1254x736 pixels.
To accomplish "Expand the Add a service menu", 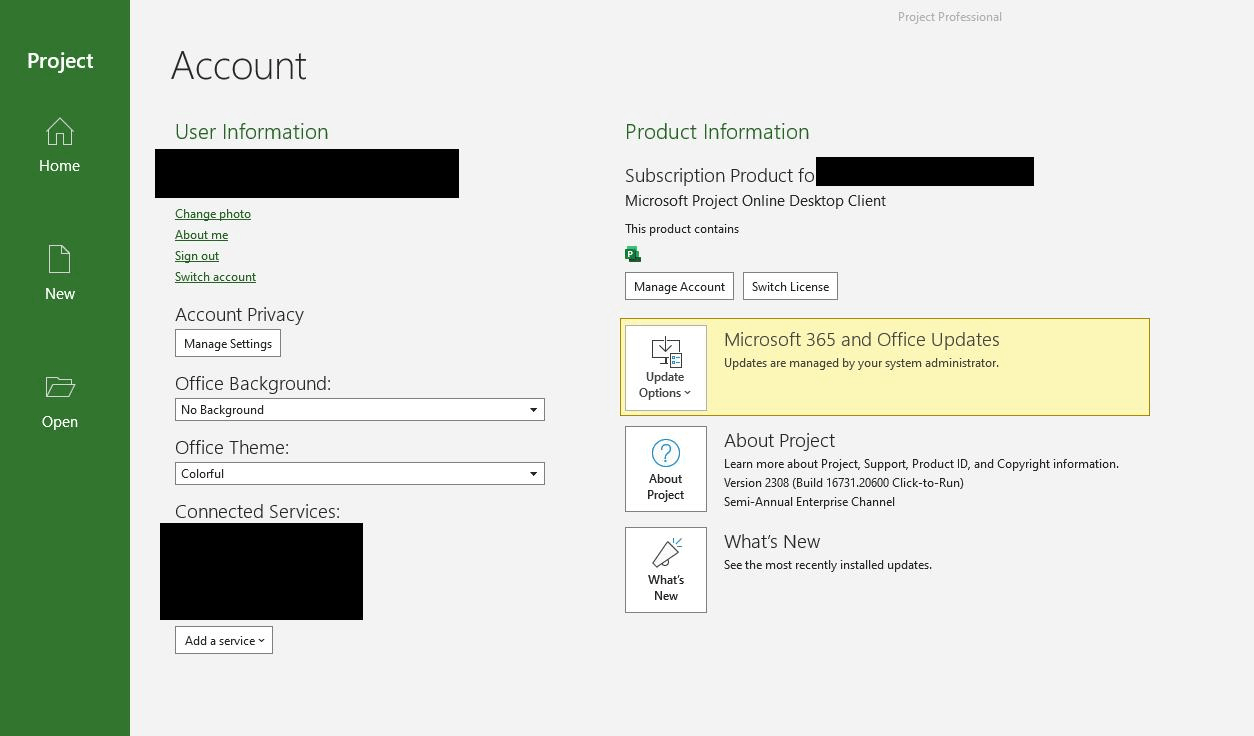I will [x=223, y=640].
